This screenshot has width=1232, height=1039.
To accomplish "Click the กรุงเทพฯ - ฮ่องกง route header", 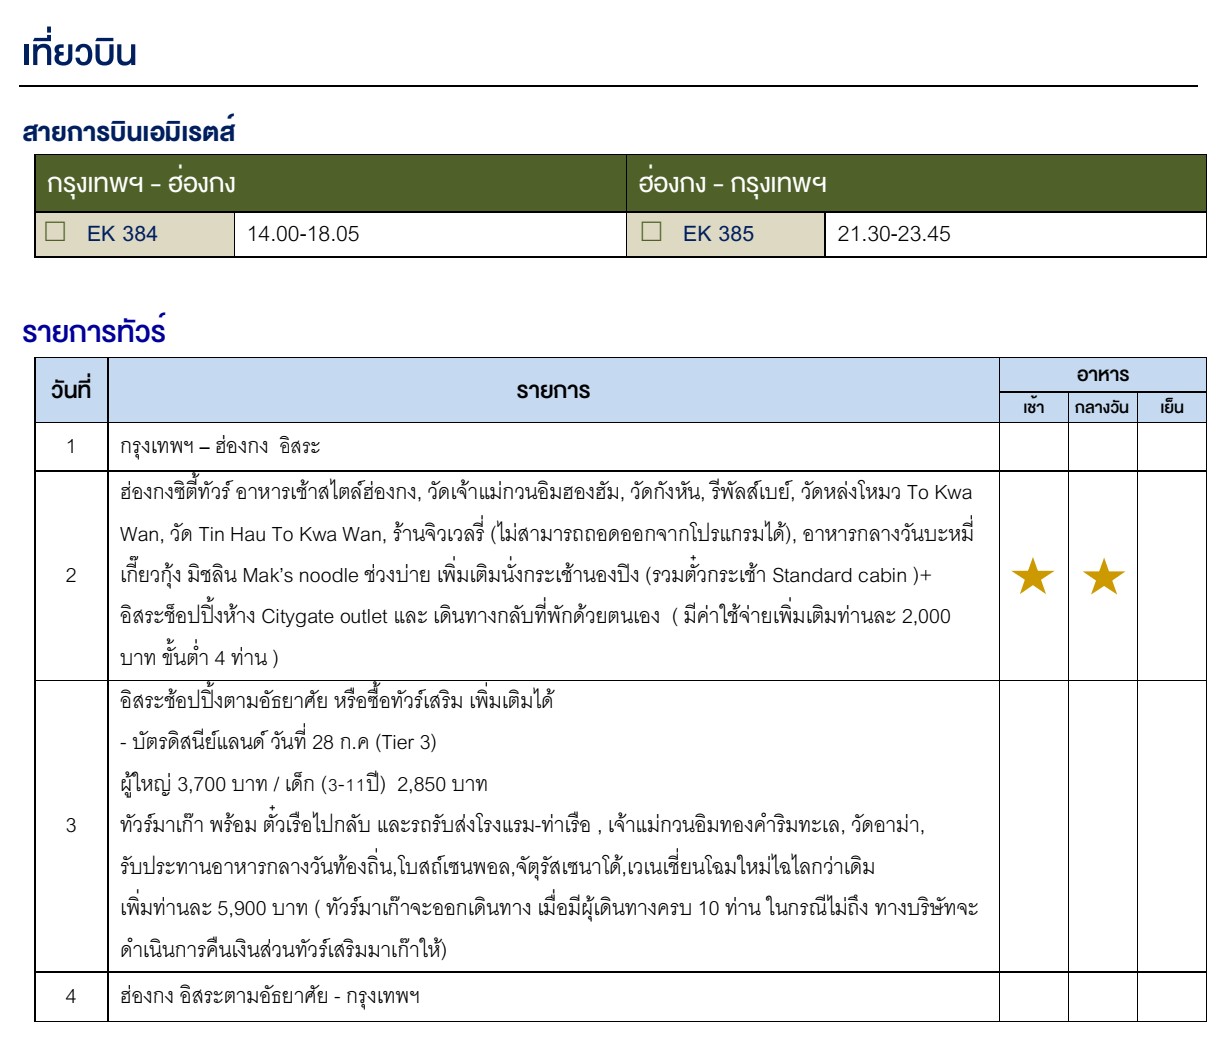I will coord(141,184).
